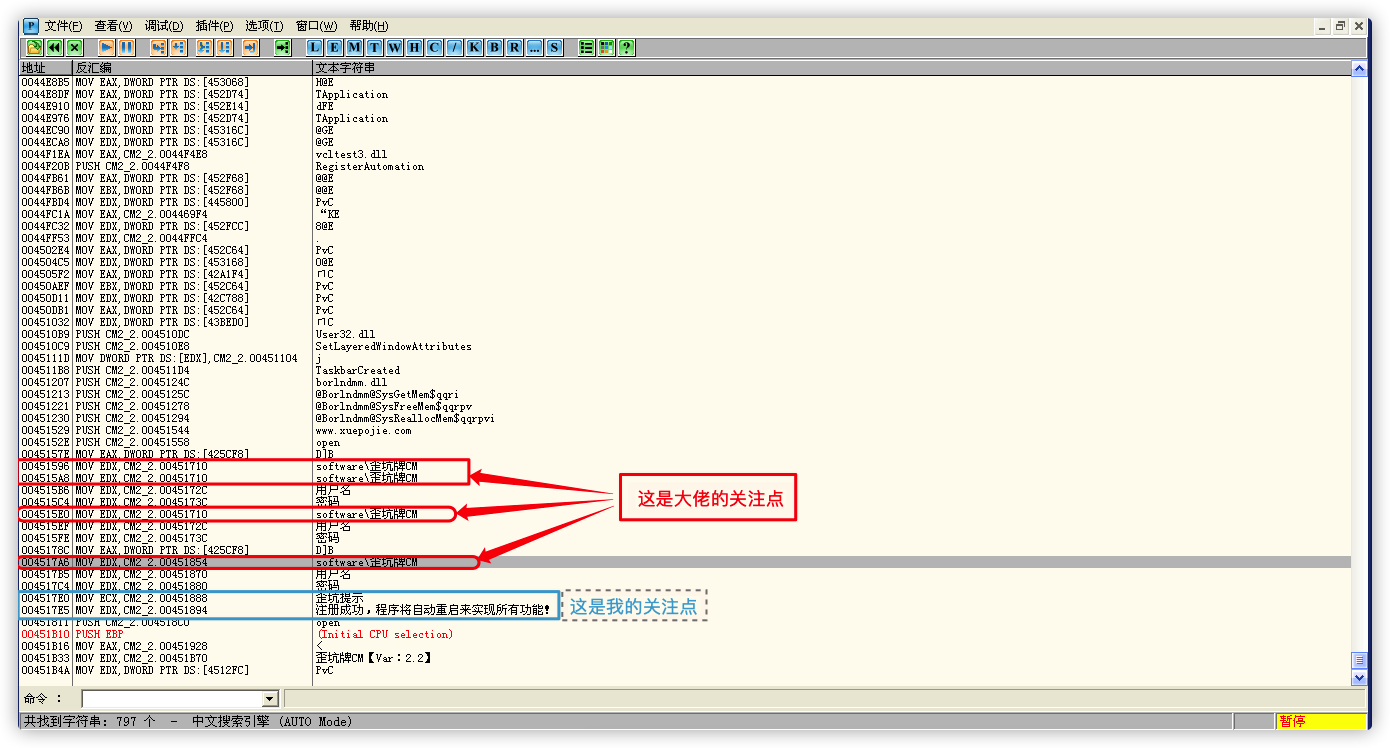Click the Run (play) toolbar button
1390x748 pixels.
106,47
